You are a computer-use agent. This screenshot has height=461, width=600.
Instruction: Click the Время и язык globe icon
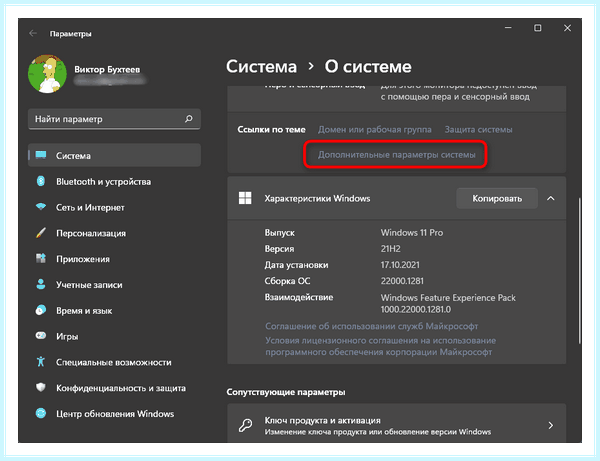[41, 310]
